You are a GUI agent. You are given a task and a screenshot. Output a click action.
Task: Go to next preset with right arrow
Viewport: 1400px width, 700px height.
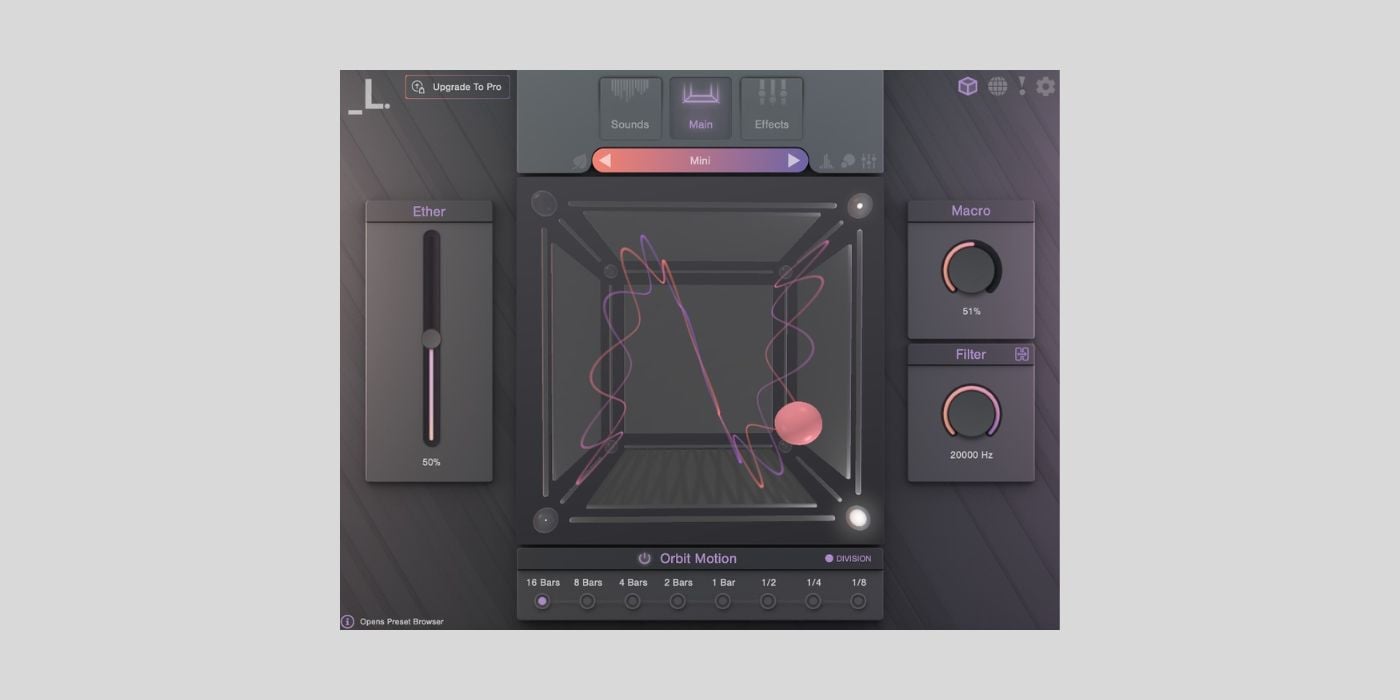coord(794,160)
